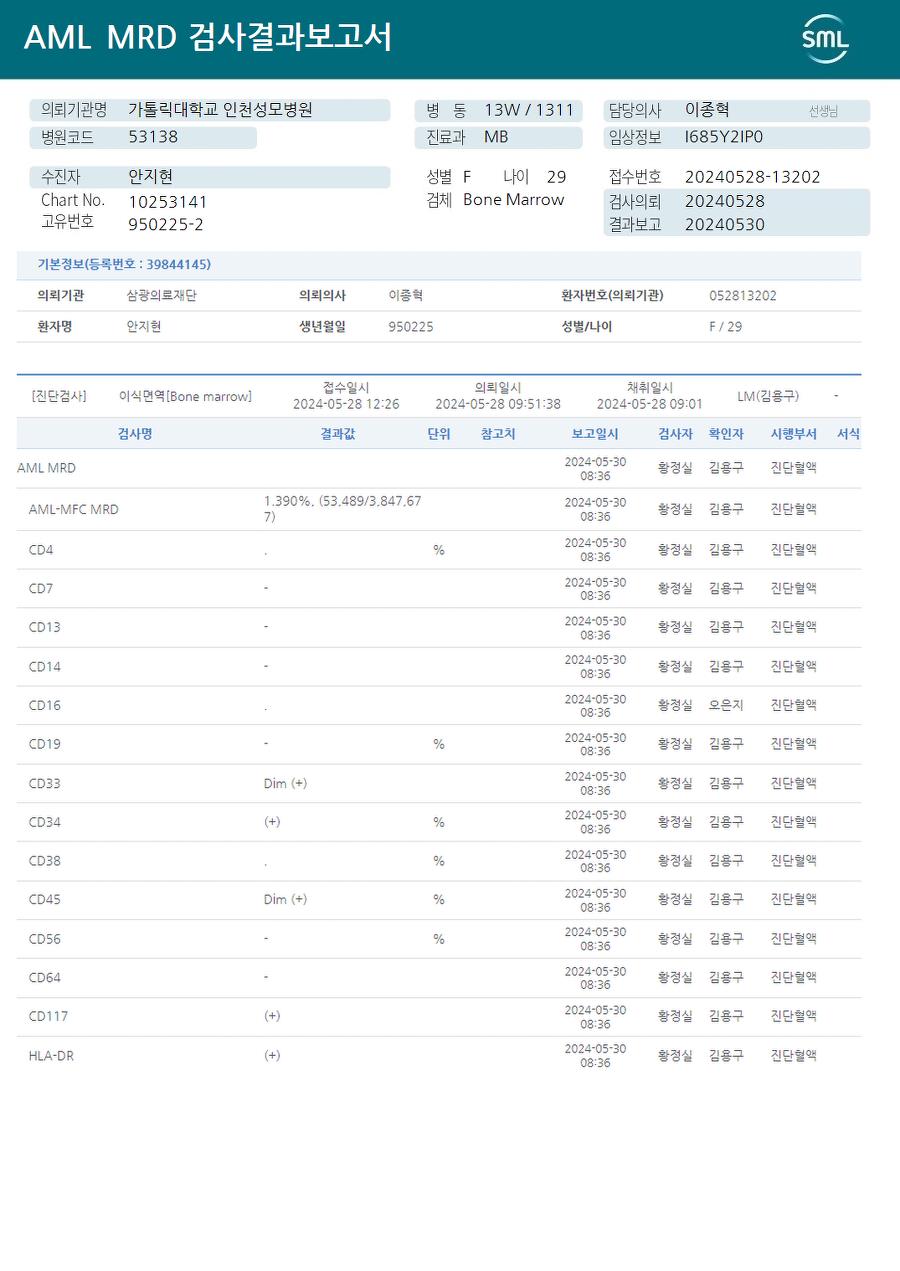The width and height of the screenshot is (900, 1271).
Task: Select the AML-MFC MRD result 1.390% value
Action: (343, 509)
